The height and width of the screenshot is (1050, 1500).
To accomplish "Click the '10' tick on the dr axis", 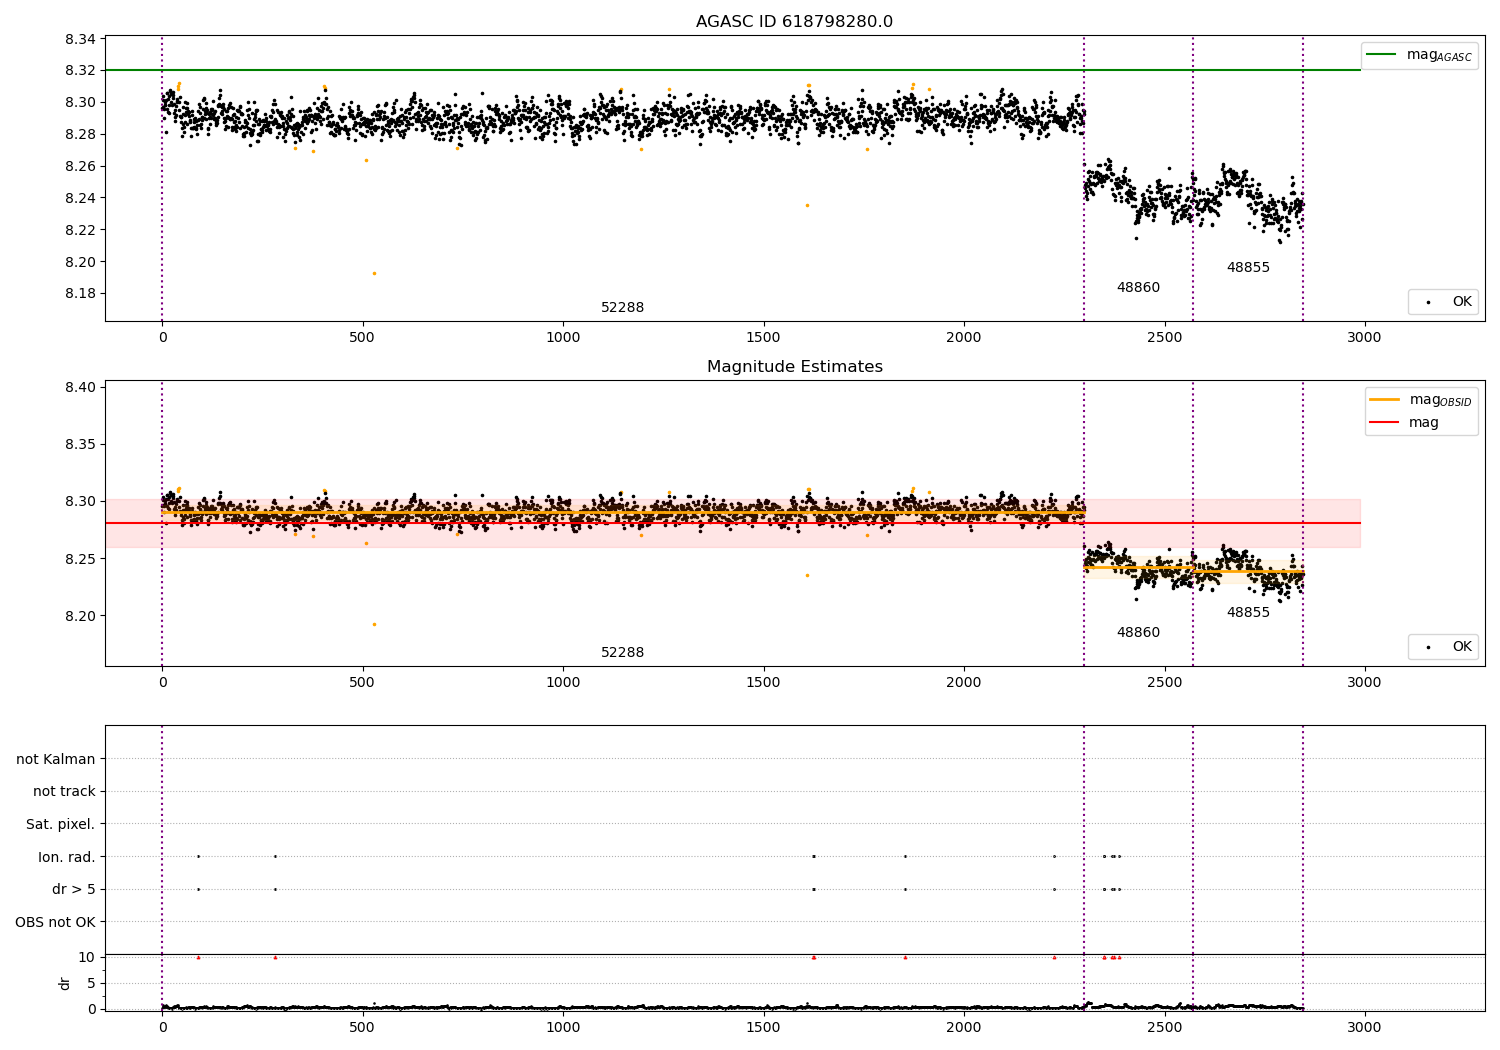I will pos(87,958).
